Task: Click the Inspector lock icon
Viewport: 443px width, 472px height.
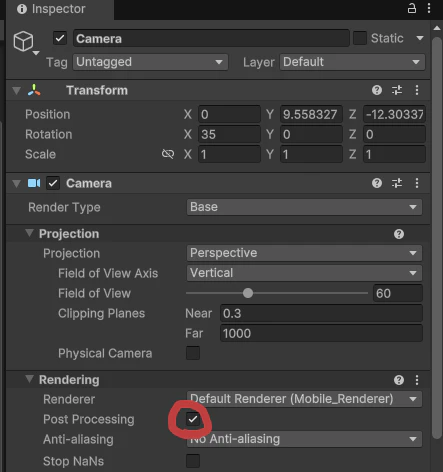Action: (x=412, y=8)
